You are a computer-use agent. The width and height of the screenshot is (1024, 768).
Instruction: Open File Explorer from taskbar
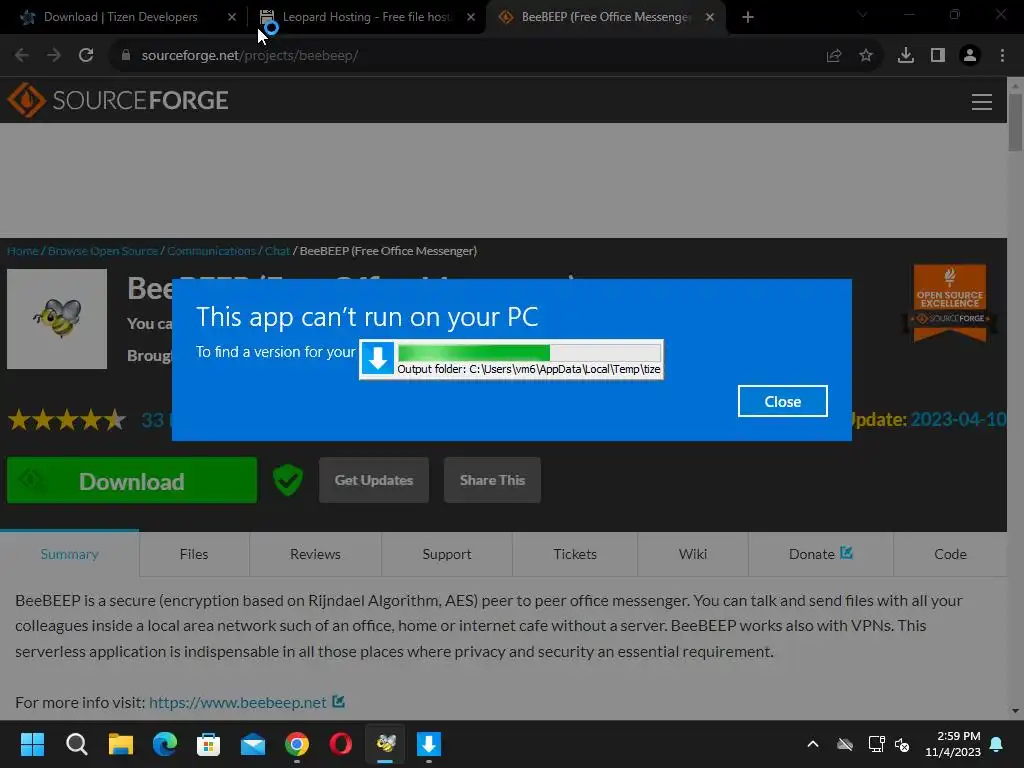pos(121,744)
